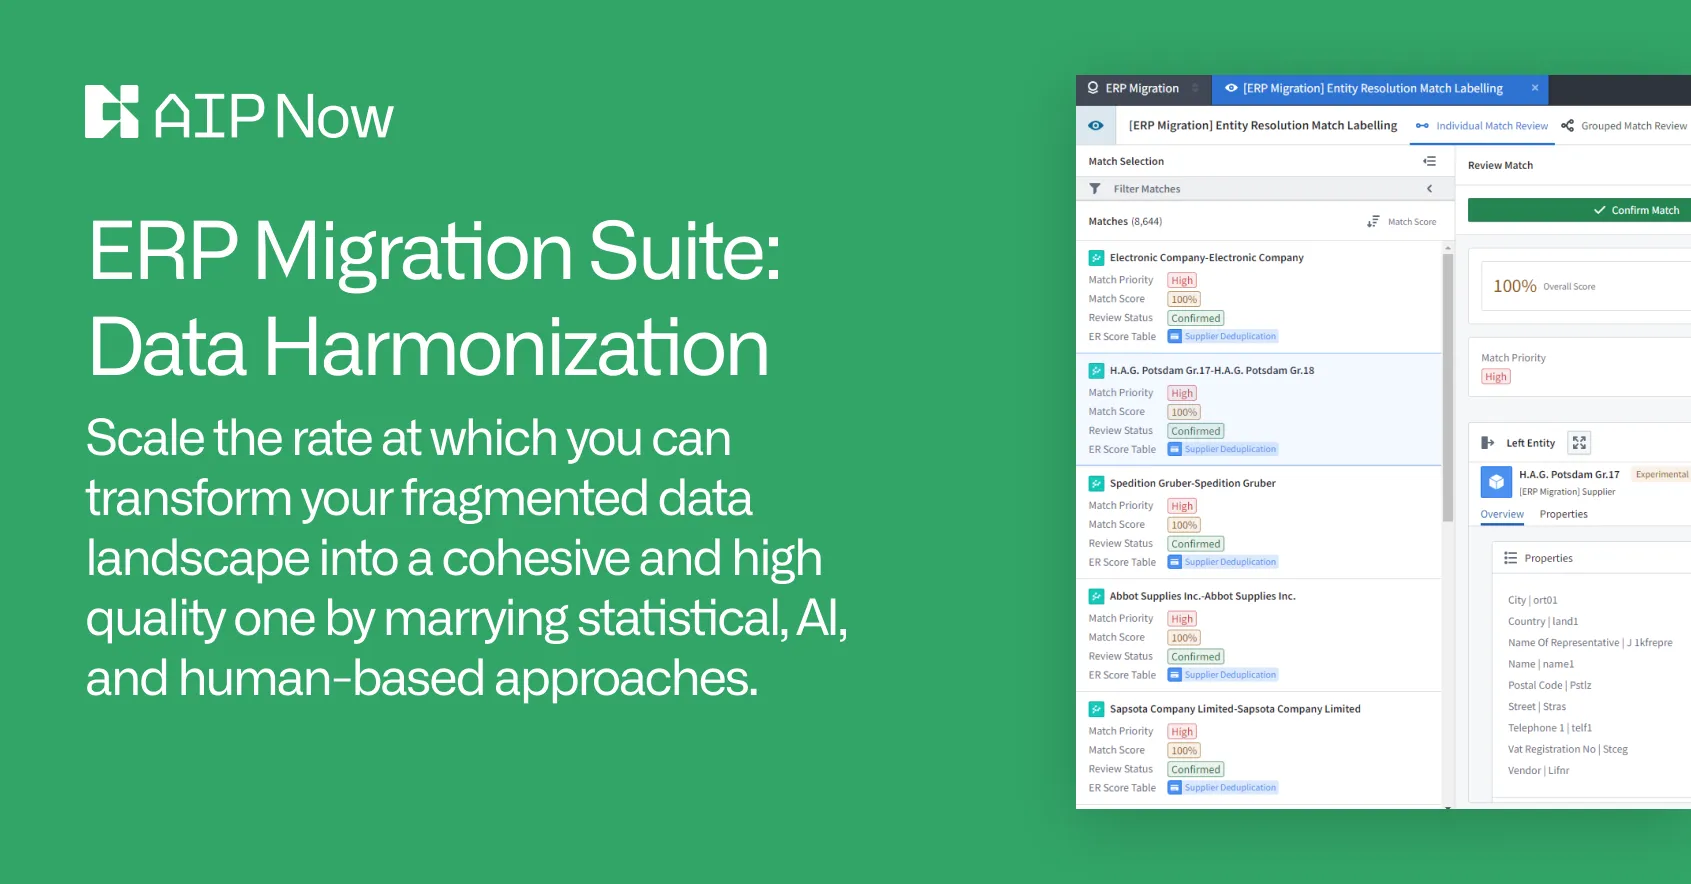Screen dimensions: 1691x884
Task: Toggle the eye view icon beside the page title
Action: 1096,126
